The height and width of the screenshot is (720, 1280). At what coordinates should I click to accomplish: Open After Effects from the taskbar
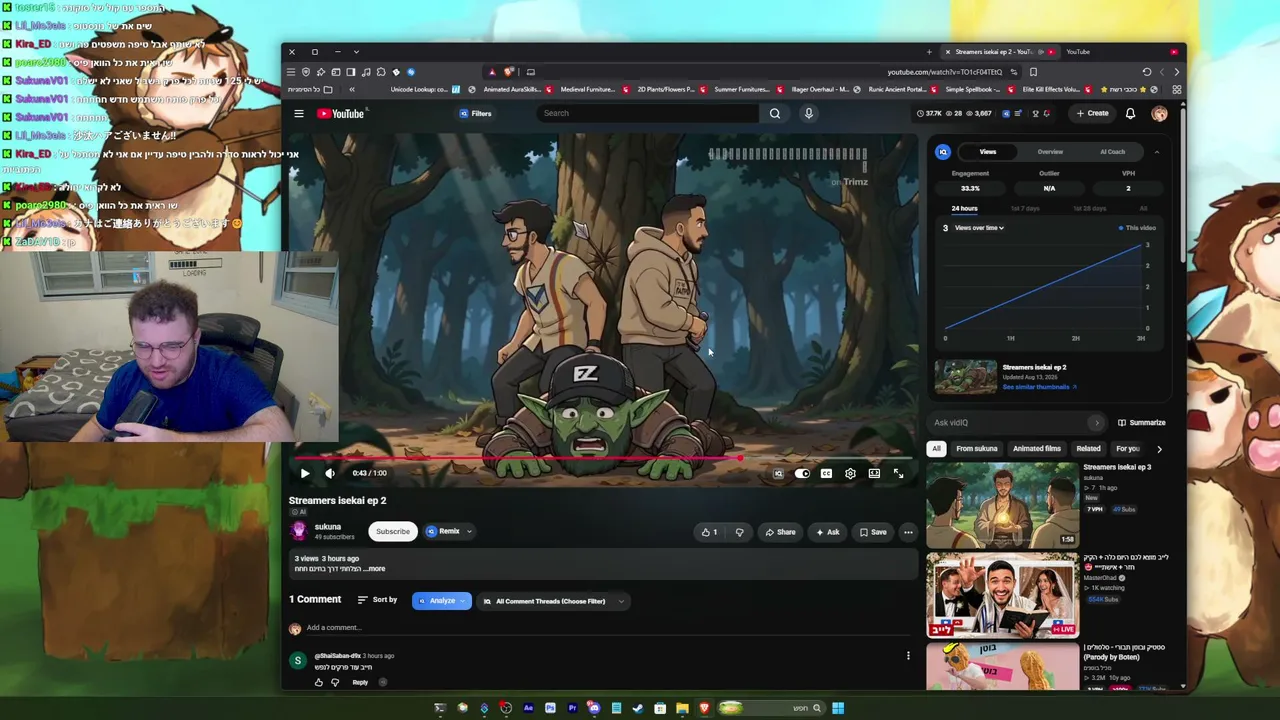click(528, 708)
